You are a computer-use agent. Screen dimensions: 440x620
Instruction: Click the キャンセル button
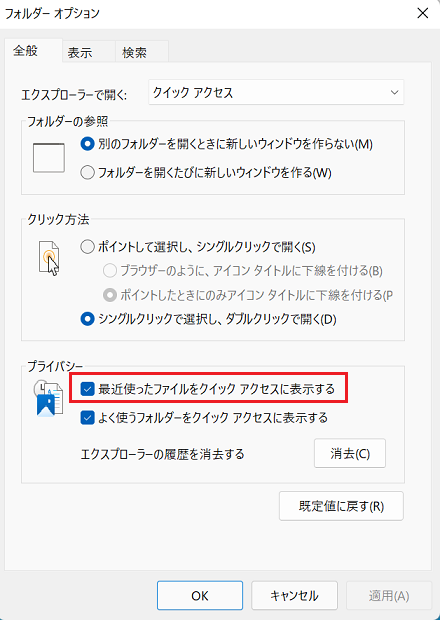pyautogui.click(x=294, y=595)
